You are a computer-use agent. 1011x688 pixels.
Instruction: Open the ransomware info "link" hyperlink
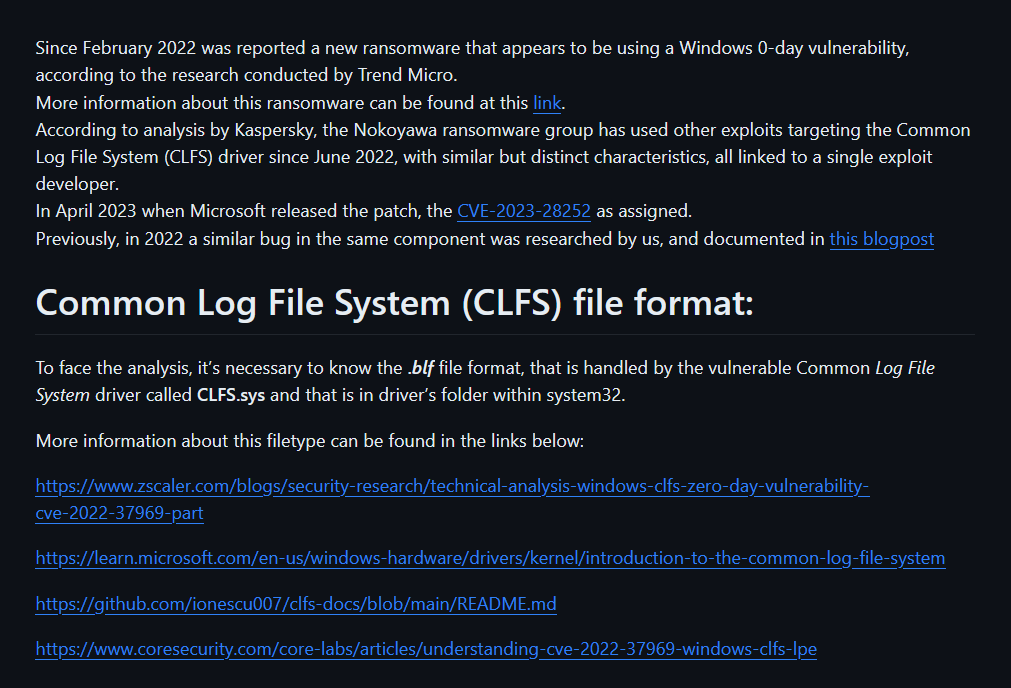click(547, 103)
